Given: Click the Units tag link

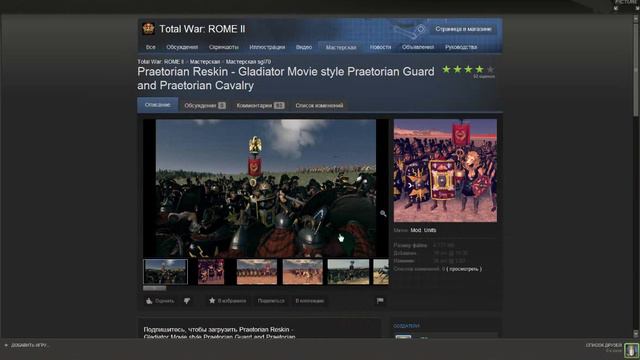Looking at the screenshot, I should click(x=430, y=230).
